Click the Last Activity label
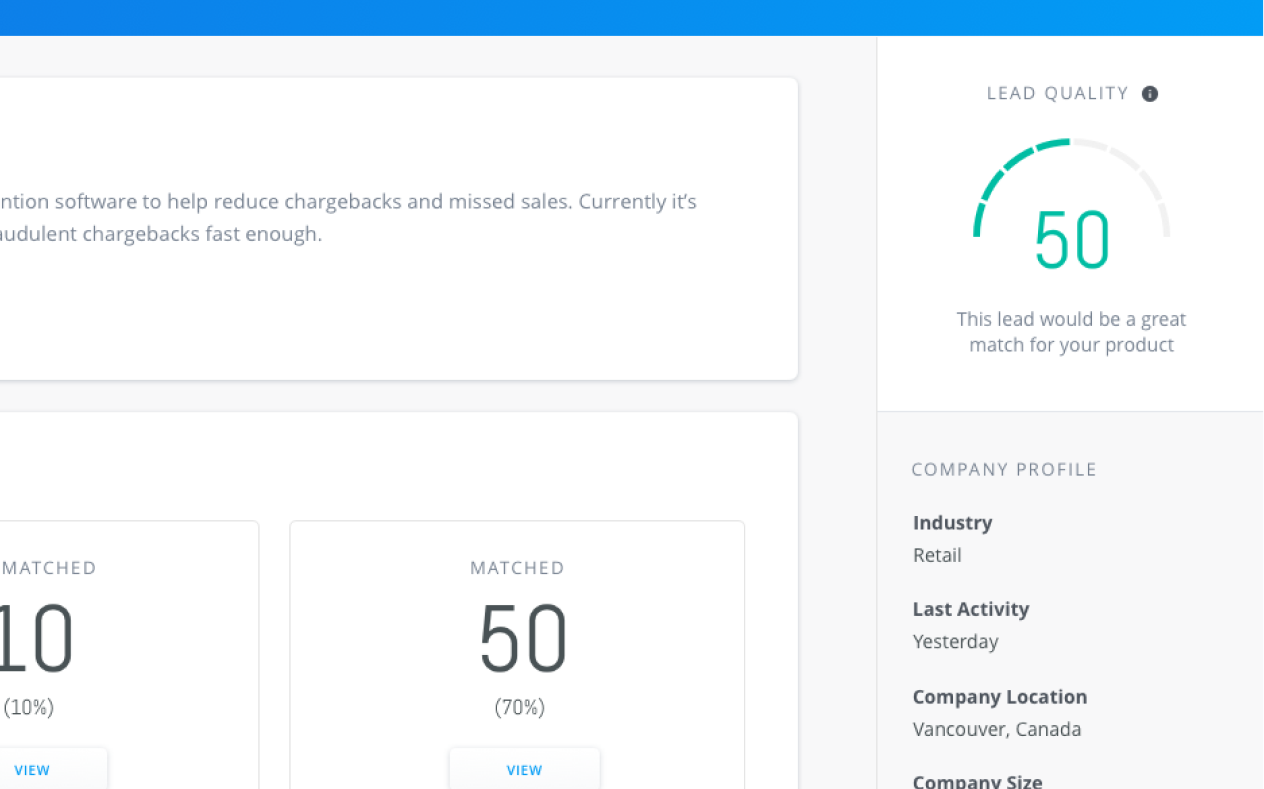 click(x=971, y=608)
